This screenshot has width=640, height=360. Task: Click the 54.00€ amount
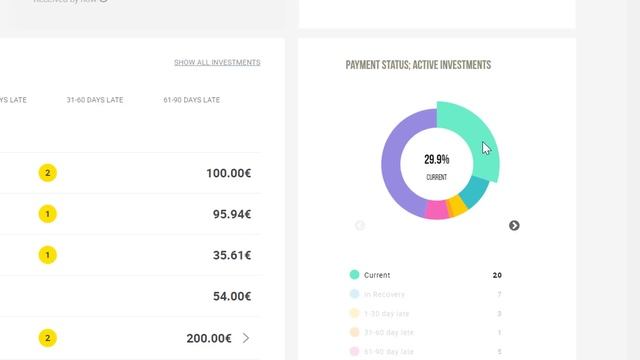[232, 296]
